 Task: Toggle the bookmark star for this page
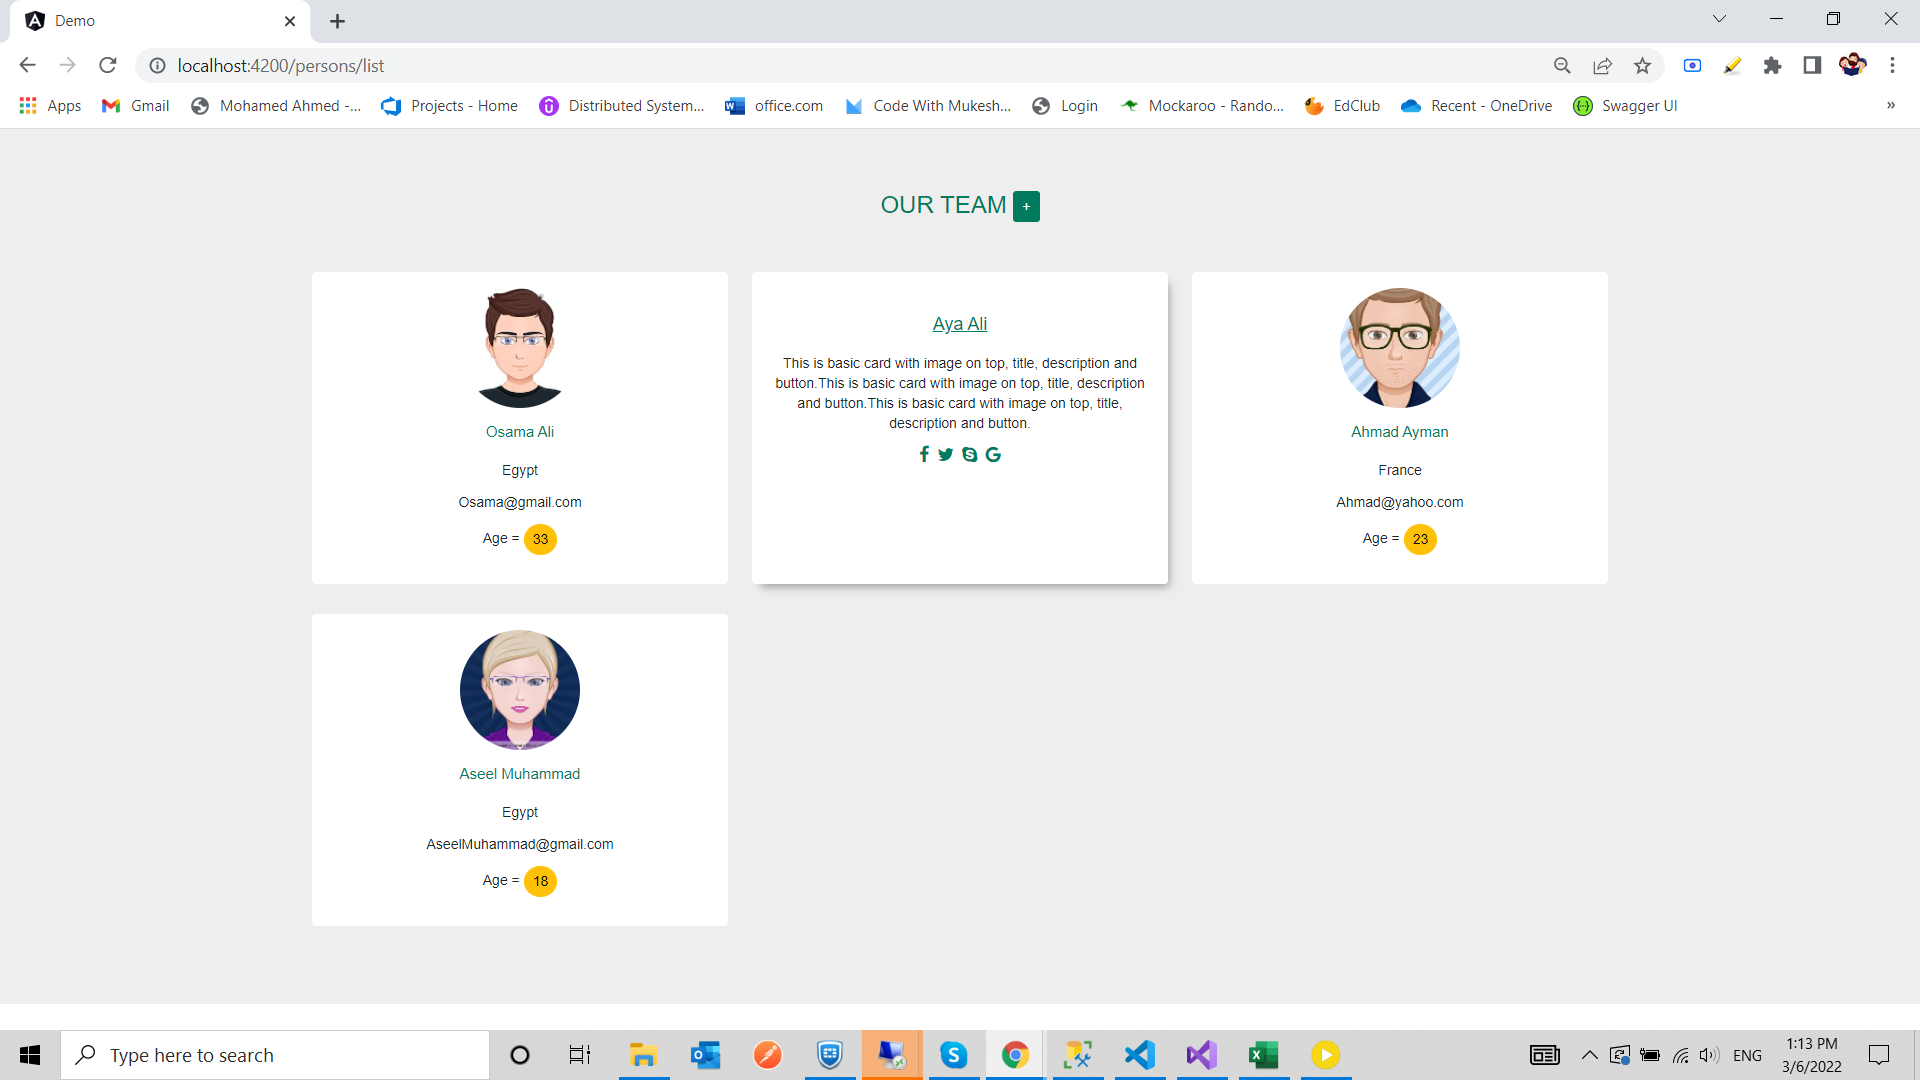coord(1643,65)
